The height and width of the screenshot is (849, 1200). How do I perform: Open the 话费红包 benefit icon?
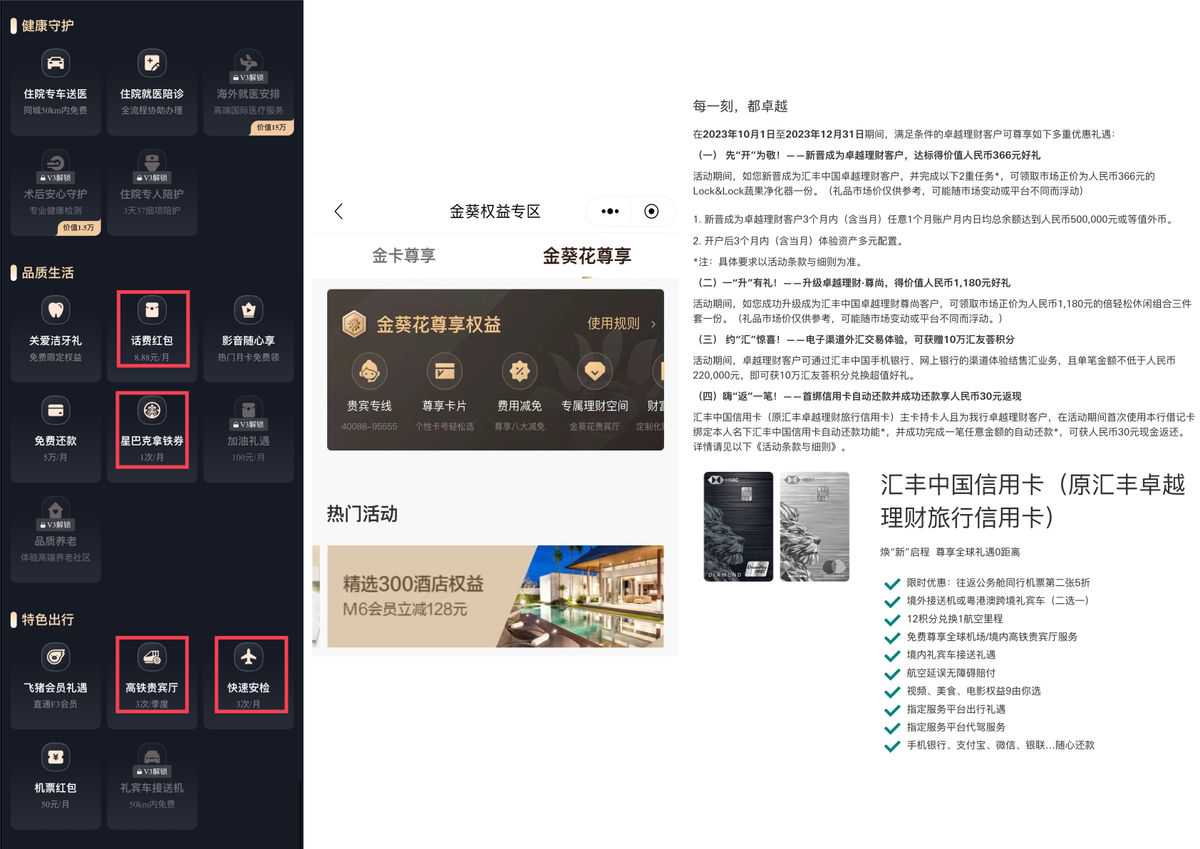[x=152, y=310]
